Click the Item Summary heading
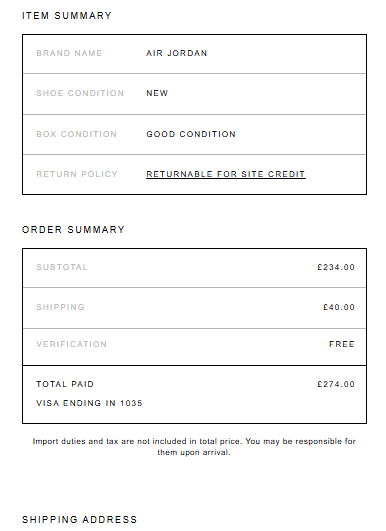Screen dimensions: 386x531 point(67,16)
